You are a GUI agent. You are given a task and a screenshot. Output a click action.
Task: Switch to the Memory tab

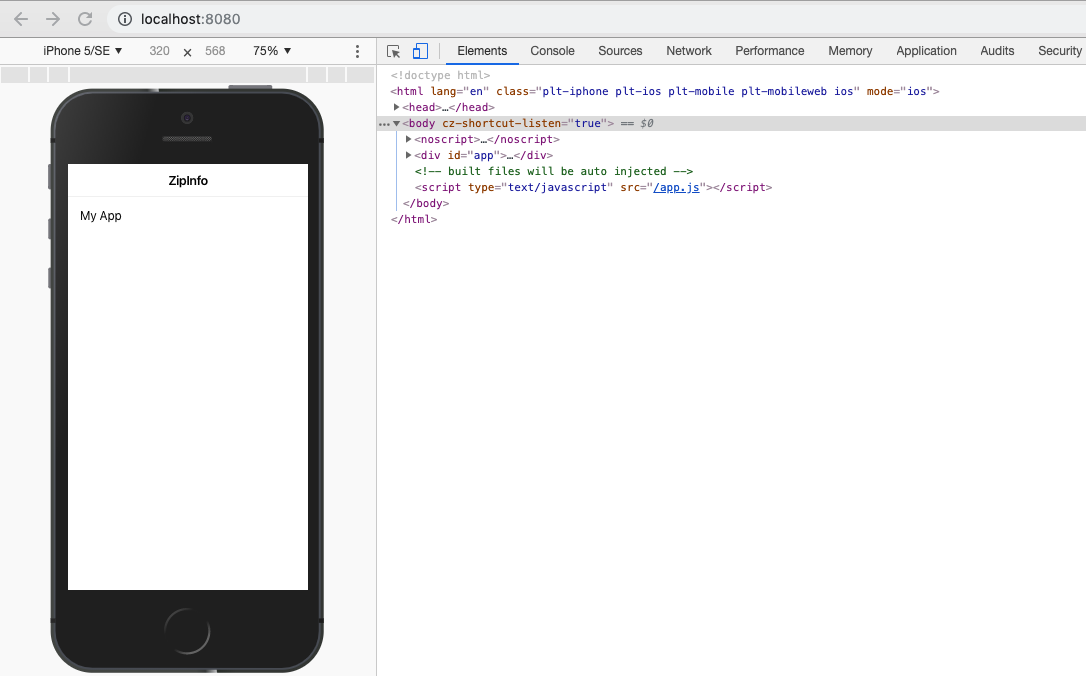[850, 51]
